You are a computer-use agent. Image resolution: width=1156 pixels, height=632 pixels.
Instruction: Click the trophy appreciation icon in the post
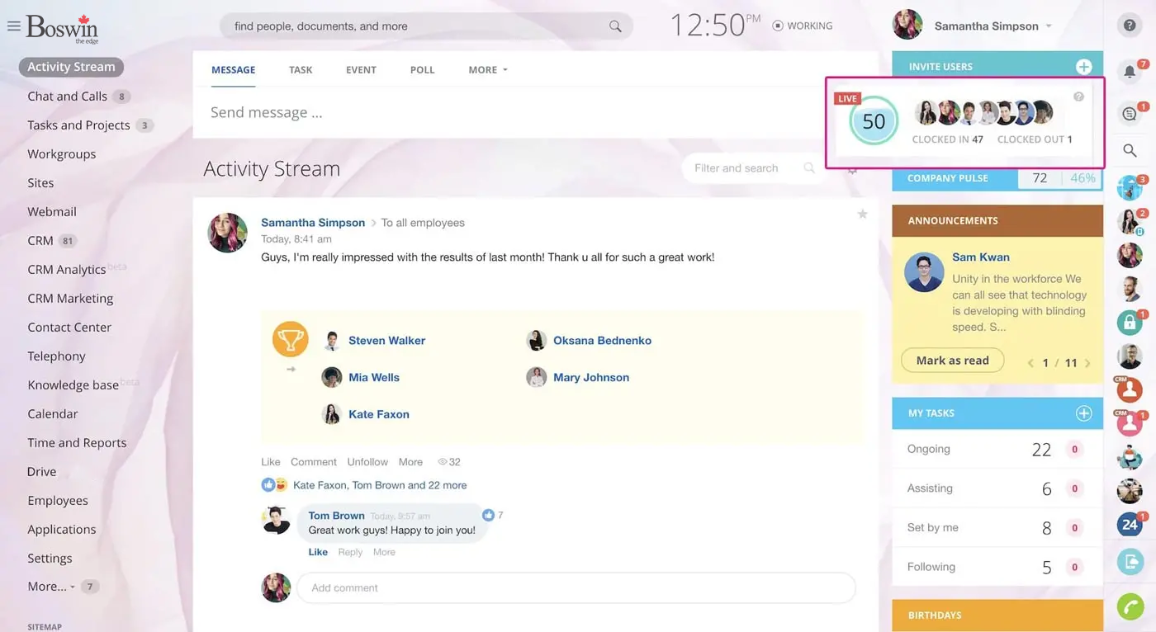coord(290,339)
